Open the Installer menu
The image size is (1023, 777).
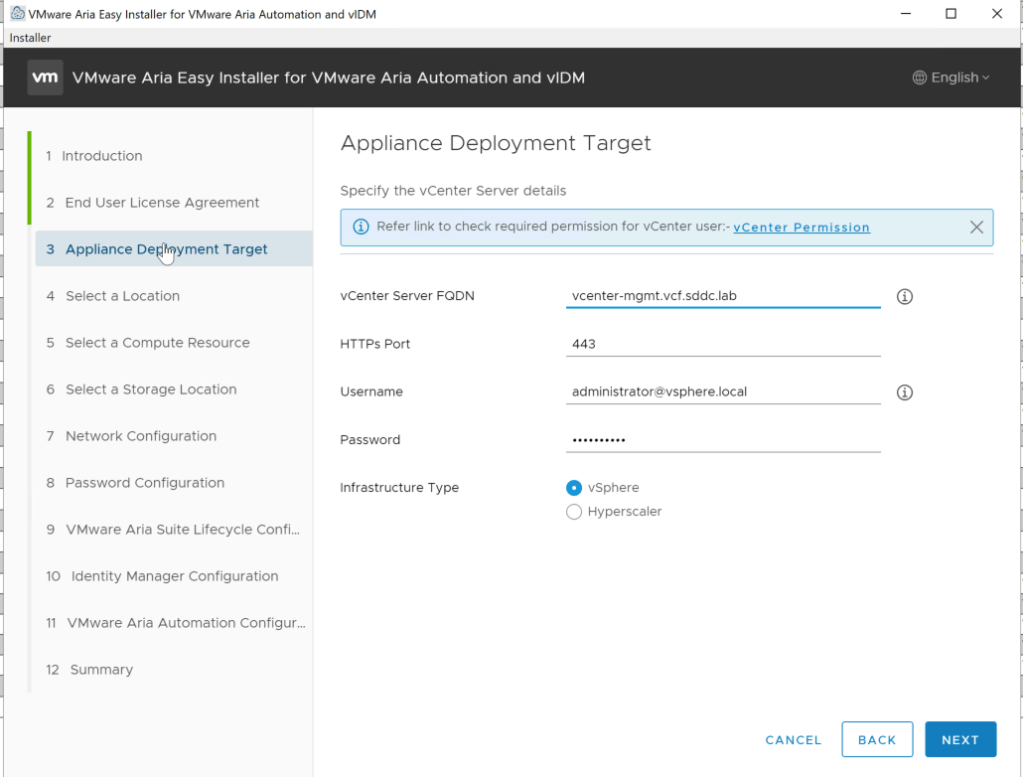[30, 38]
